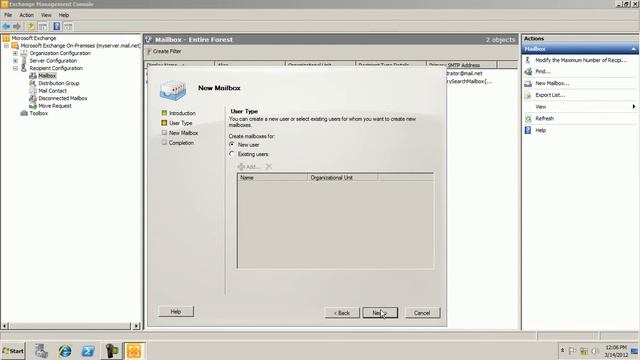The height and width of the screenshot is (360, 640).
Task: Expand the View submenu arrow in Actions
Action: 633,107
